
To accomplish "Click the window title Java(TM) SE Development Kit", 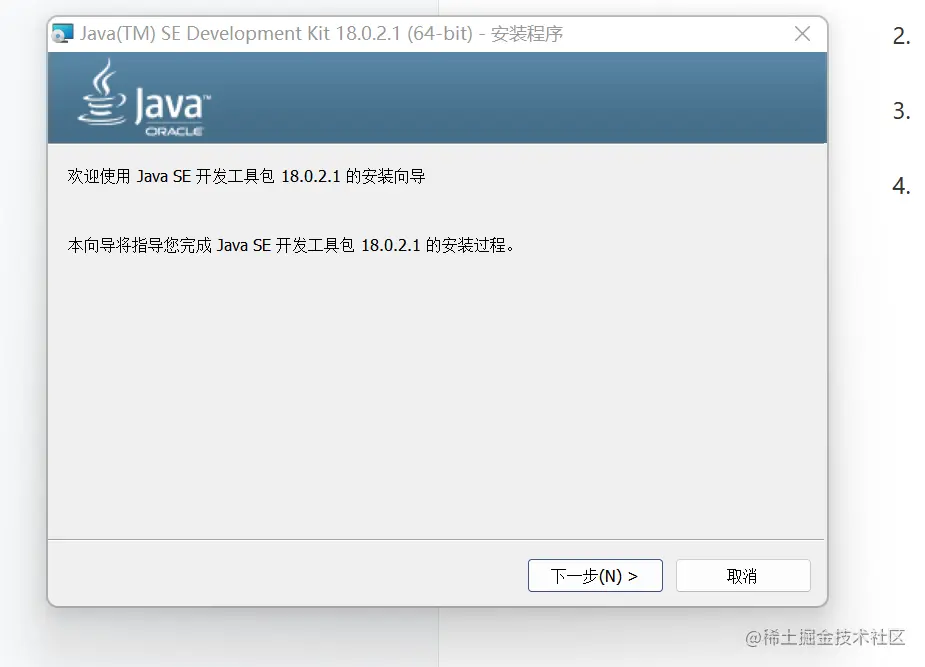I will click(x=204, y=34).
